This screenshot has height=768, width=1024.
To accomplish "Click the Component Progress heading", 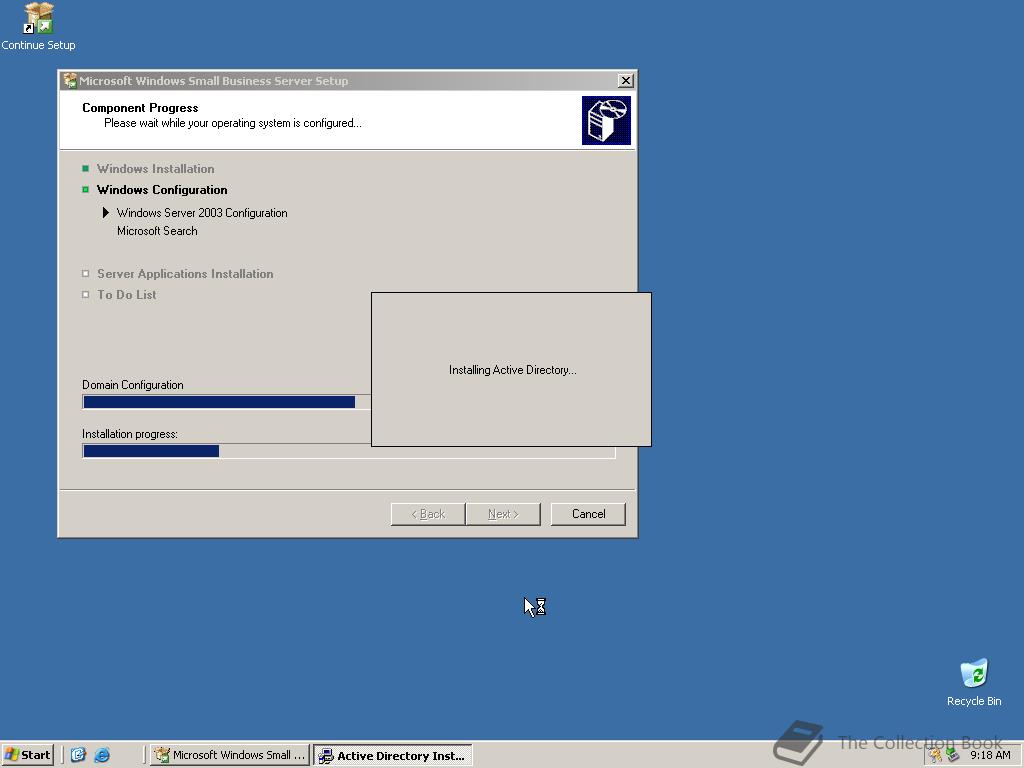I will point(140,108).
